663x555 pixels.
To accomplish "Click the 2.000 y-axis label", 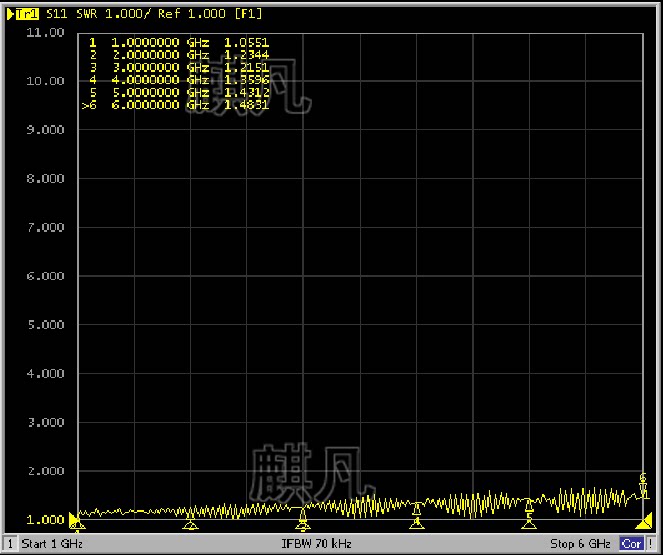I will (x=45, y=471).
